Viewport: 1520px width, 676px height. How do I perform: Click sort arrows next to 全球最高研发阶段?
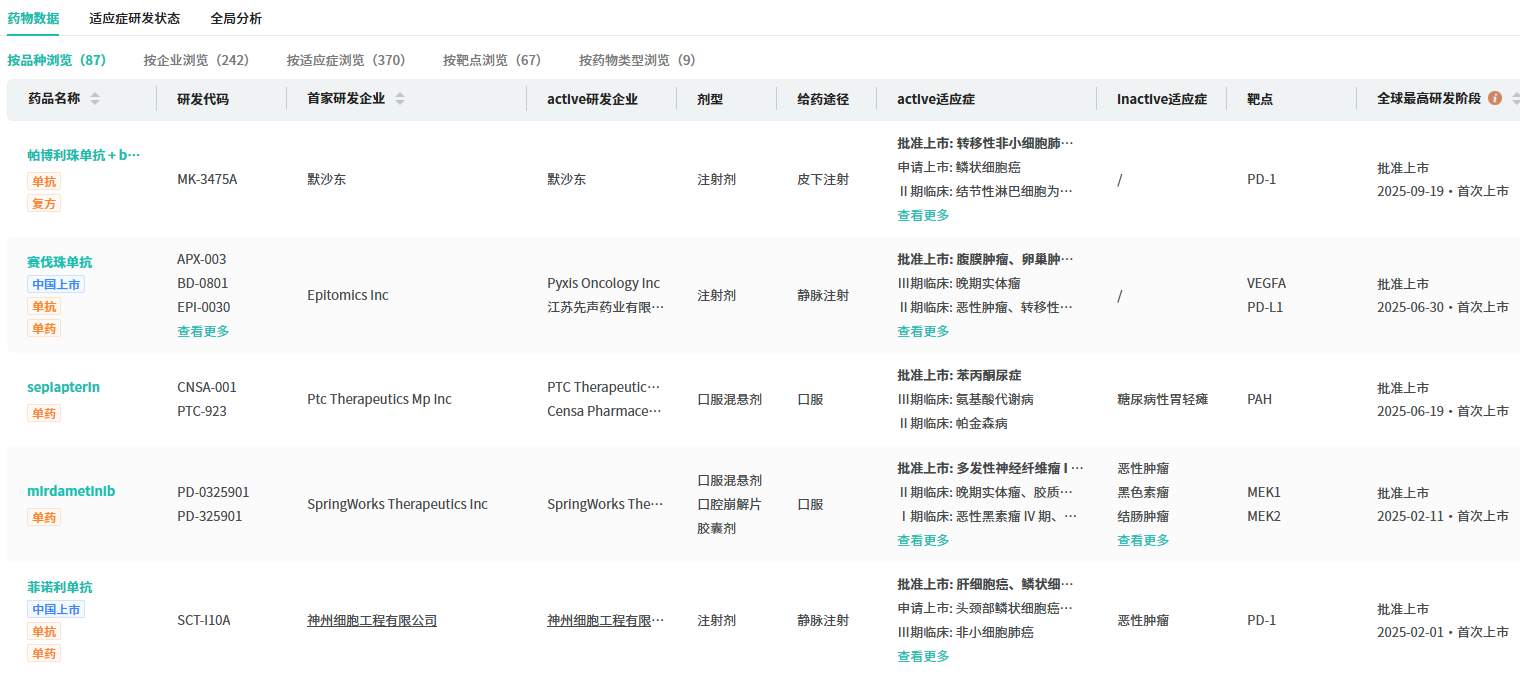coord(1515,99)
